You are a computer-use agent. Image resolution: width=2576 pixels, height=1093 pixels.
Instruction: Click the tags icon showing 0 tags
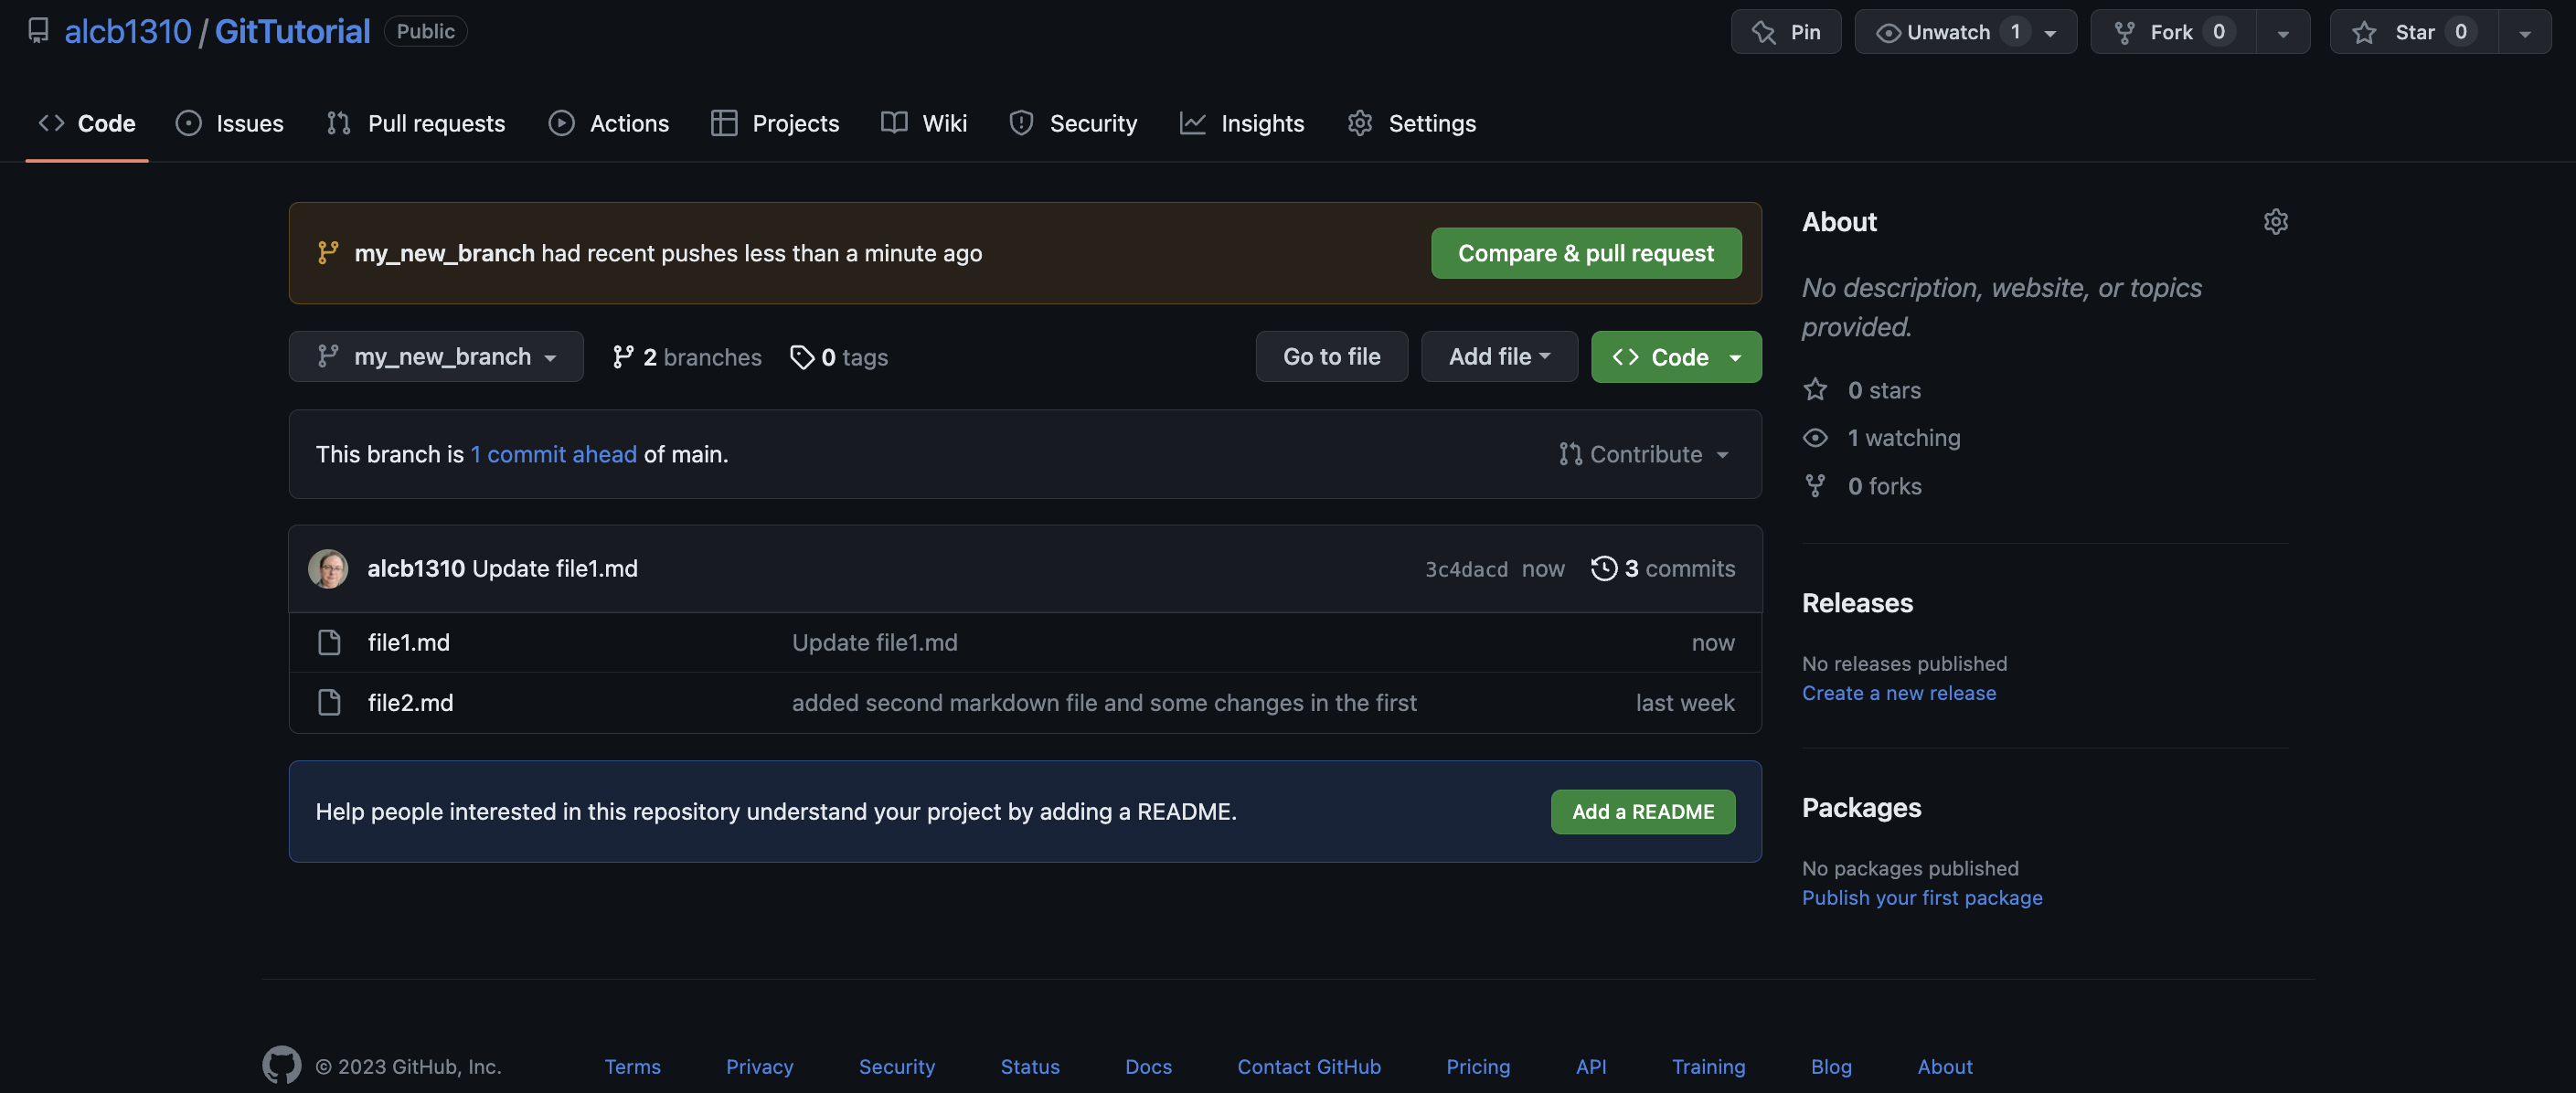801,357
